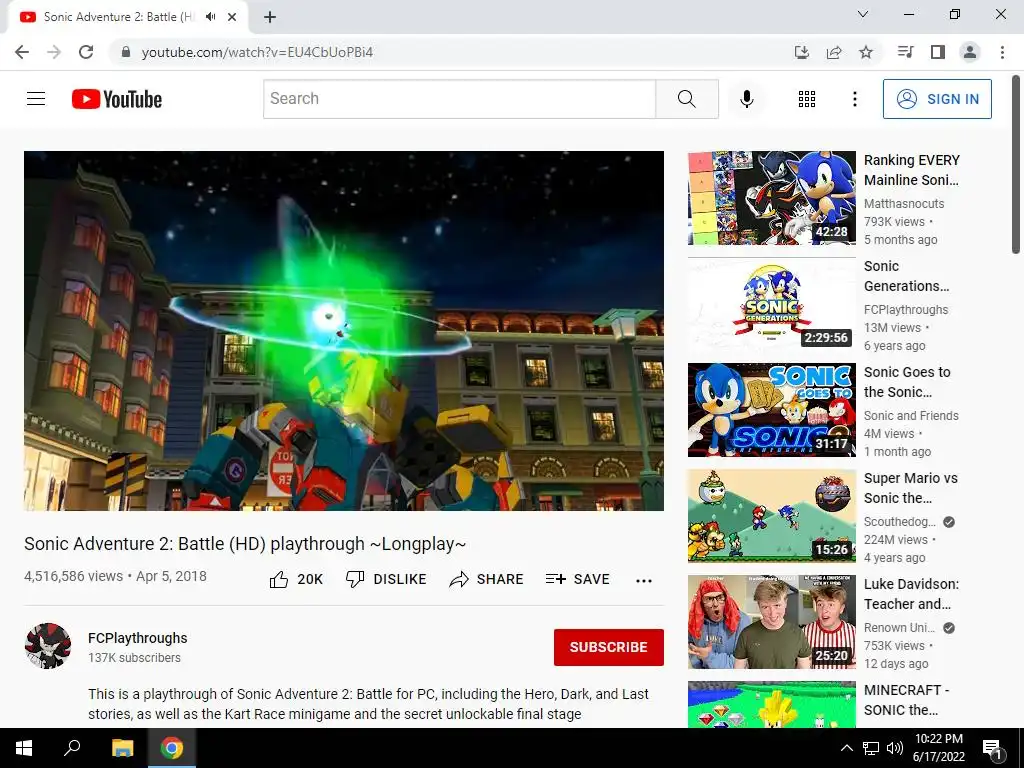Screen dimensions: 1024x768
Task: Open more actions below the video
Action: (643, 580)
